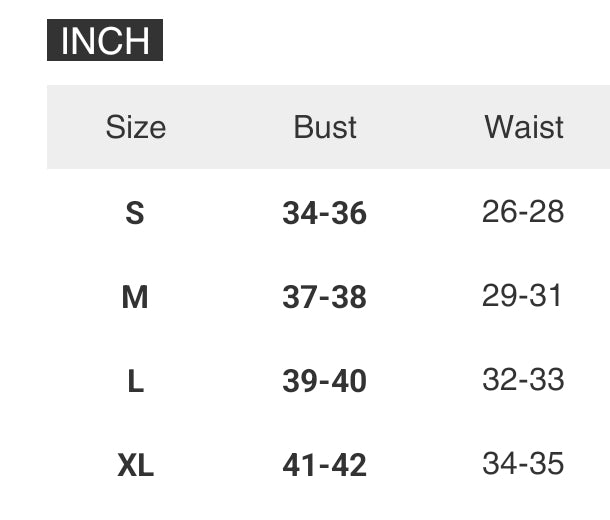Screen dimensions: 610x520
Task: Click the number 42 in XL bust
Action: 349,465
